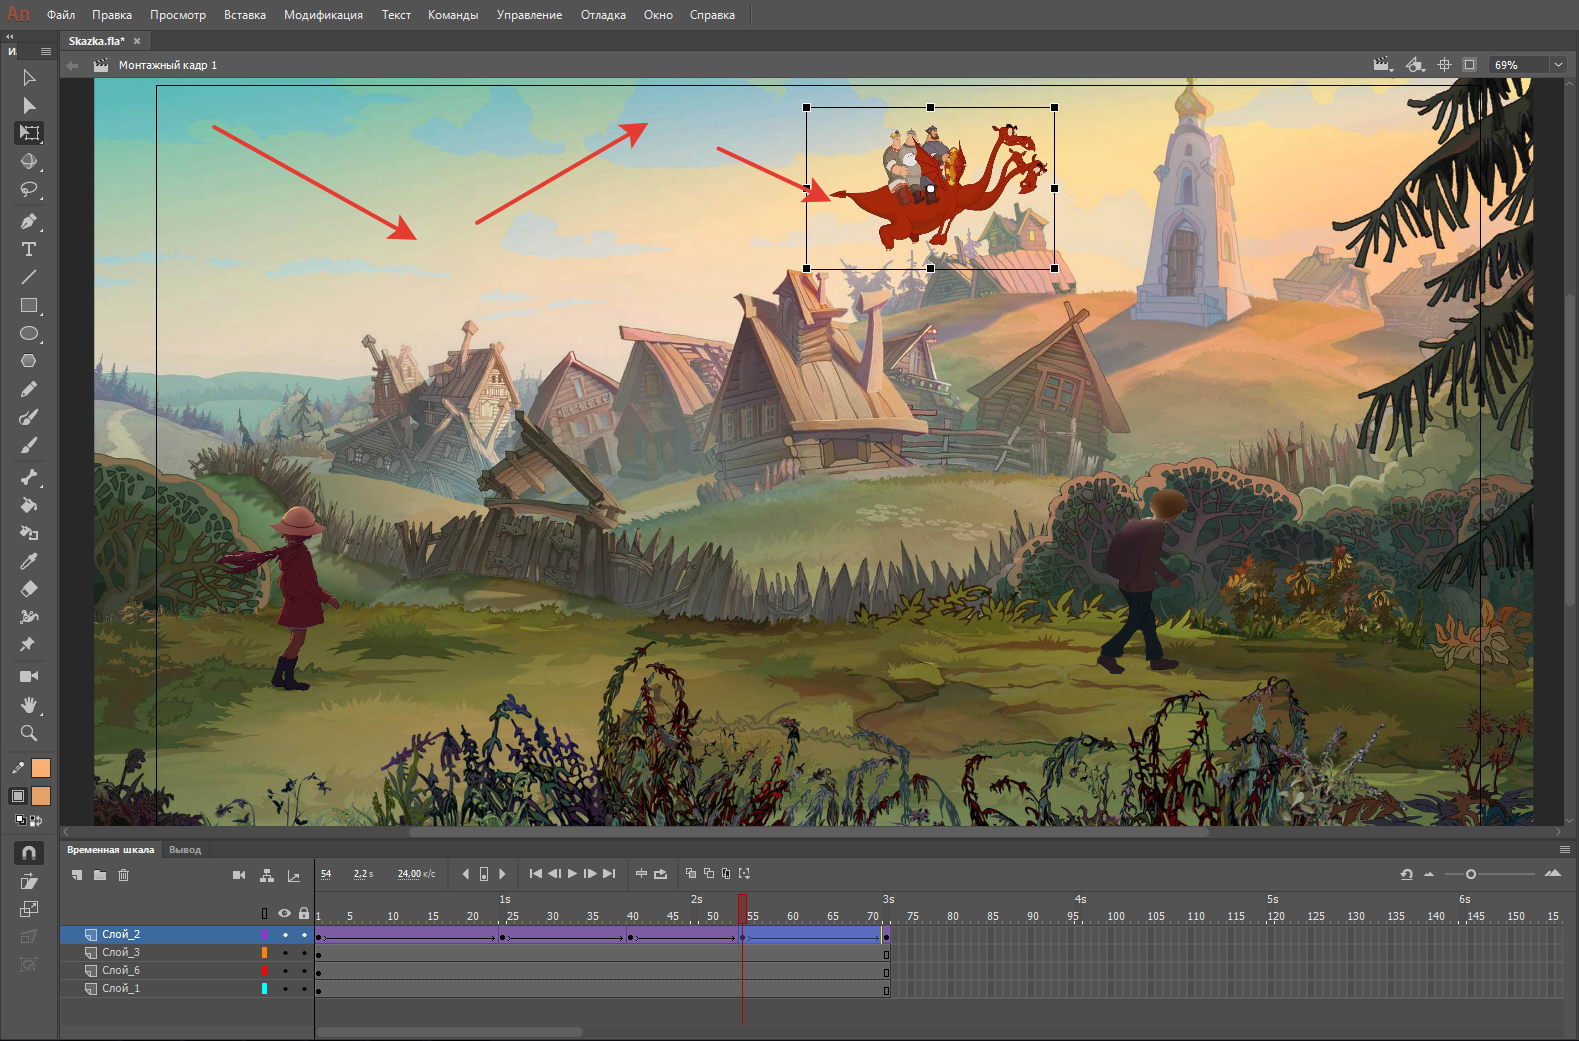Image resolution: width=1579 pixels, height=1041 pixels.
Task: Select the Pencil tool
Action: click(x=29, y=389)
